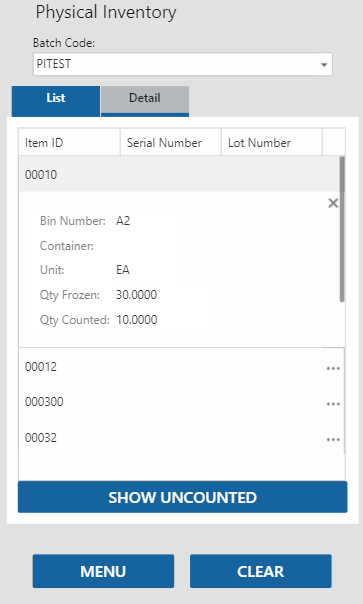Switch to the List tab
Viewport: 363px width, 604px height.
56,101
